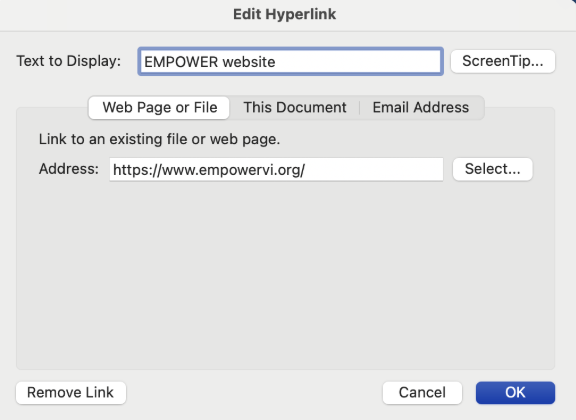Click the Address field with the empowervi URL
The height and width of the screenshot is (420, 576).
pyautogui.click(x=276, y=169)
